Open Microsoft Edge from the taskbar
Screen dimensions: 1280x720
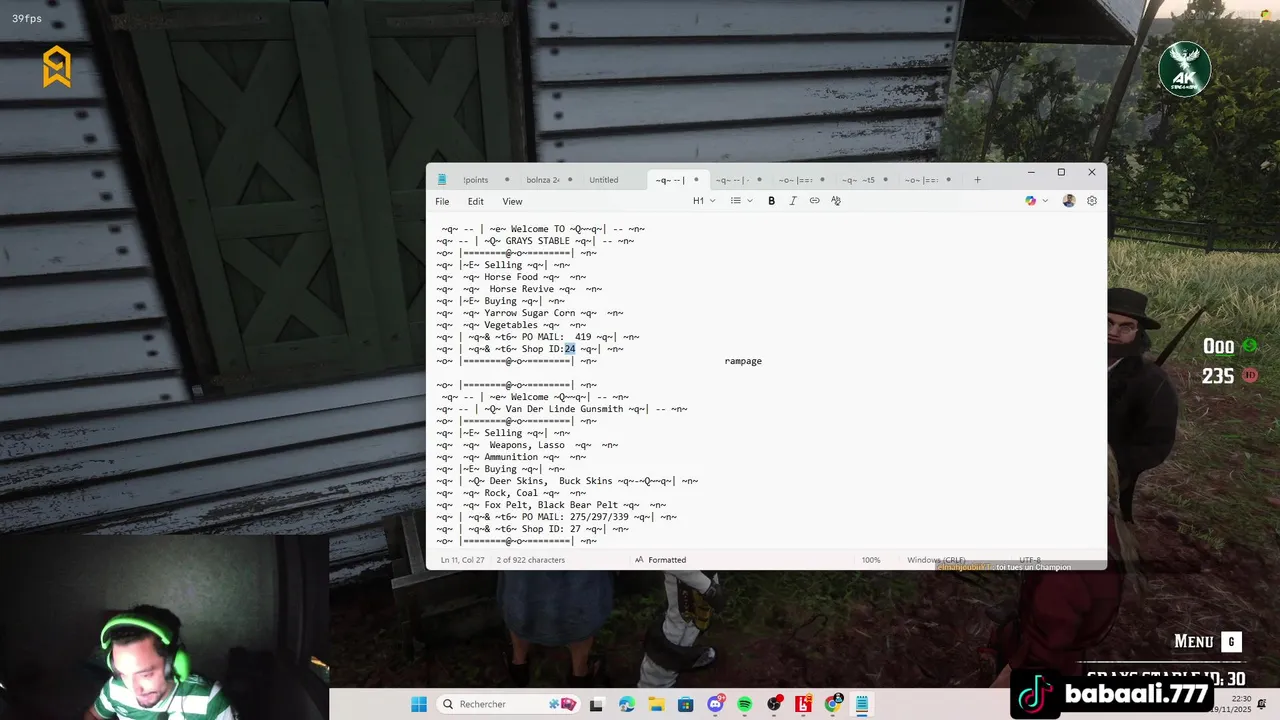coord(626,705)
